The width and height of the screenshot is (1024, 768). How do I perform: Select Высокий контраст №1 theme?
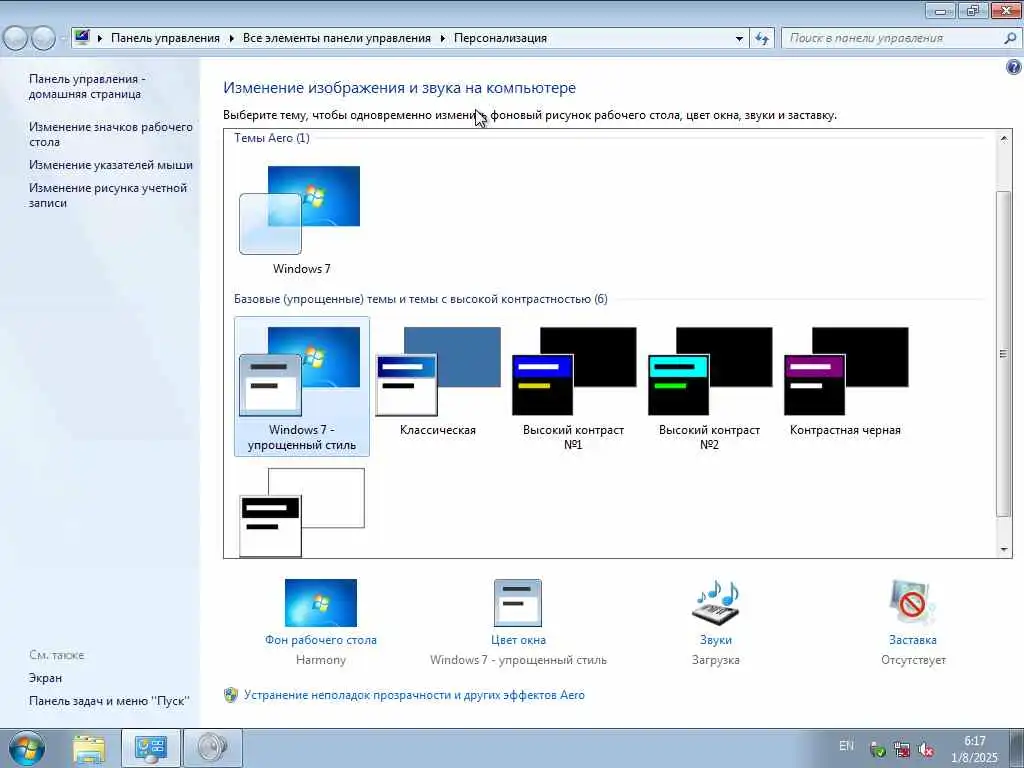click(x=573, y=389)
